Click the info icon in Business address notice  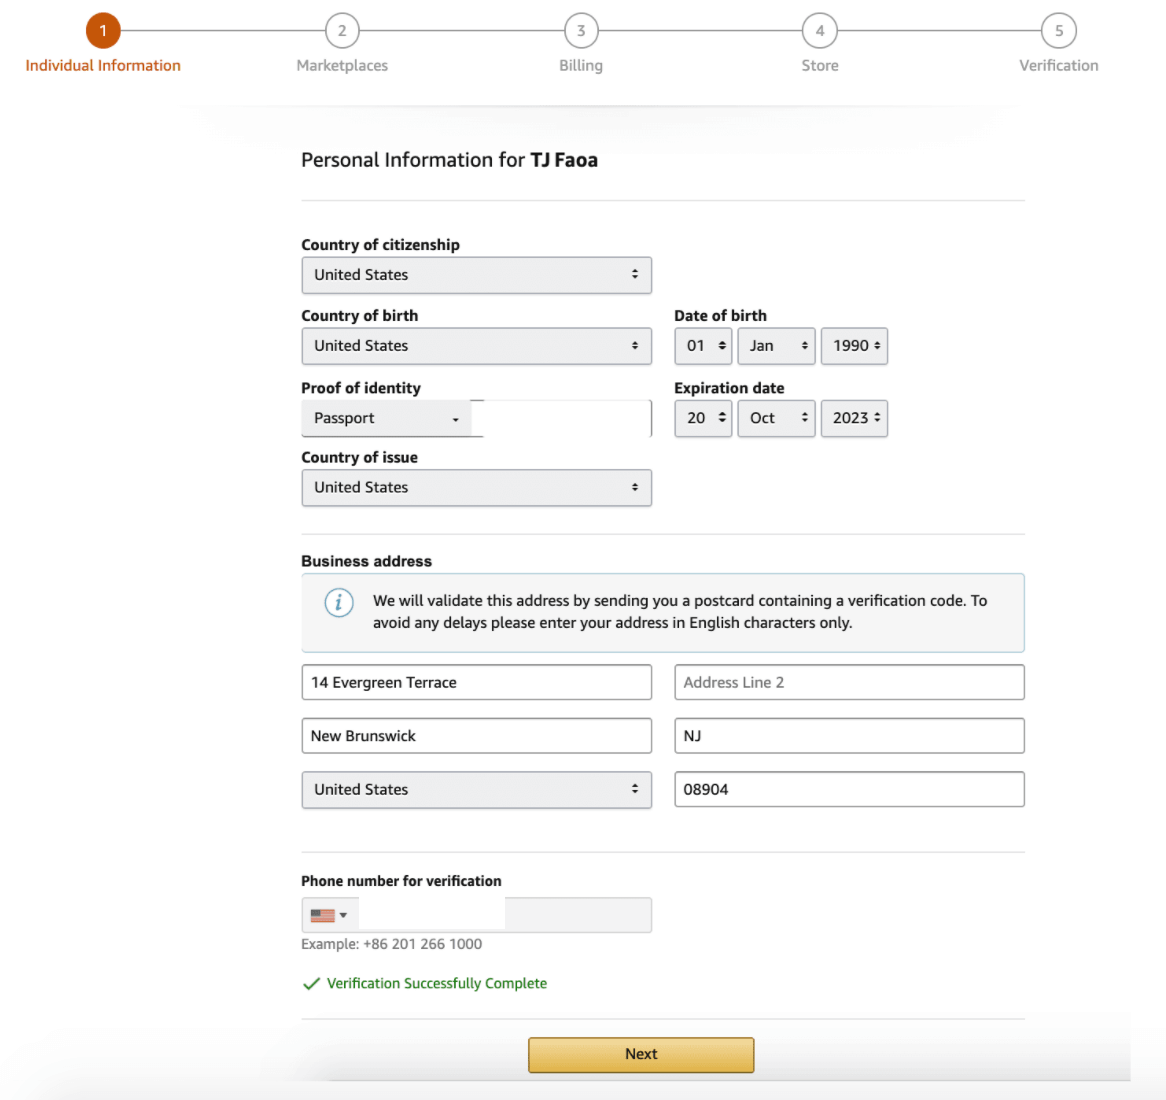pyautogui.click(x=338, y=603)
